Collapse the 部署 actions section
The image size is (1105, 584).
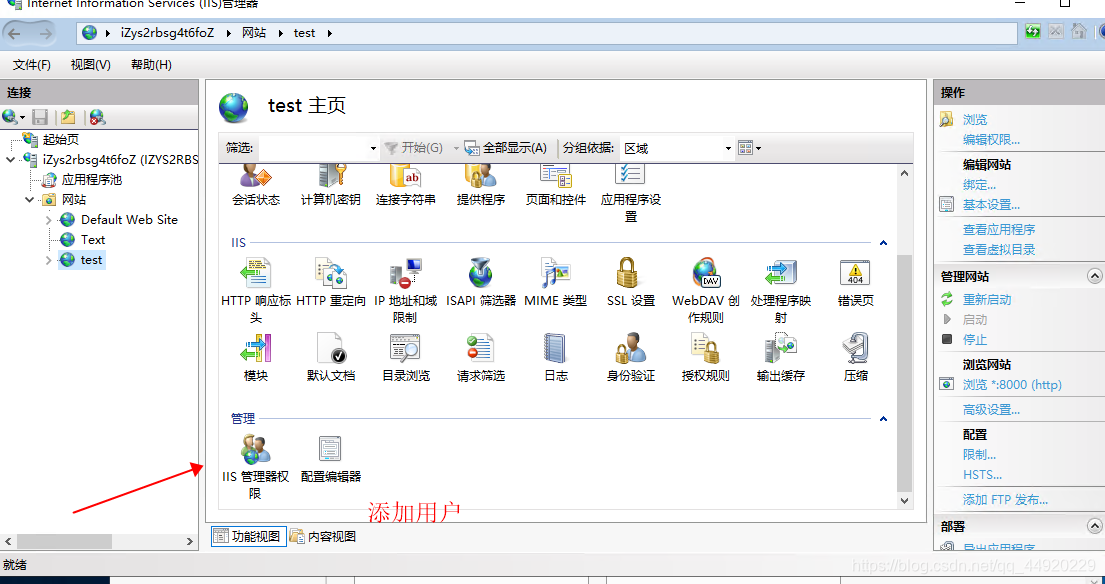click(1094, 526)
